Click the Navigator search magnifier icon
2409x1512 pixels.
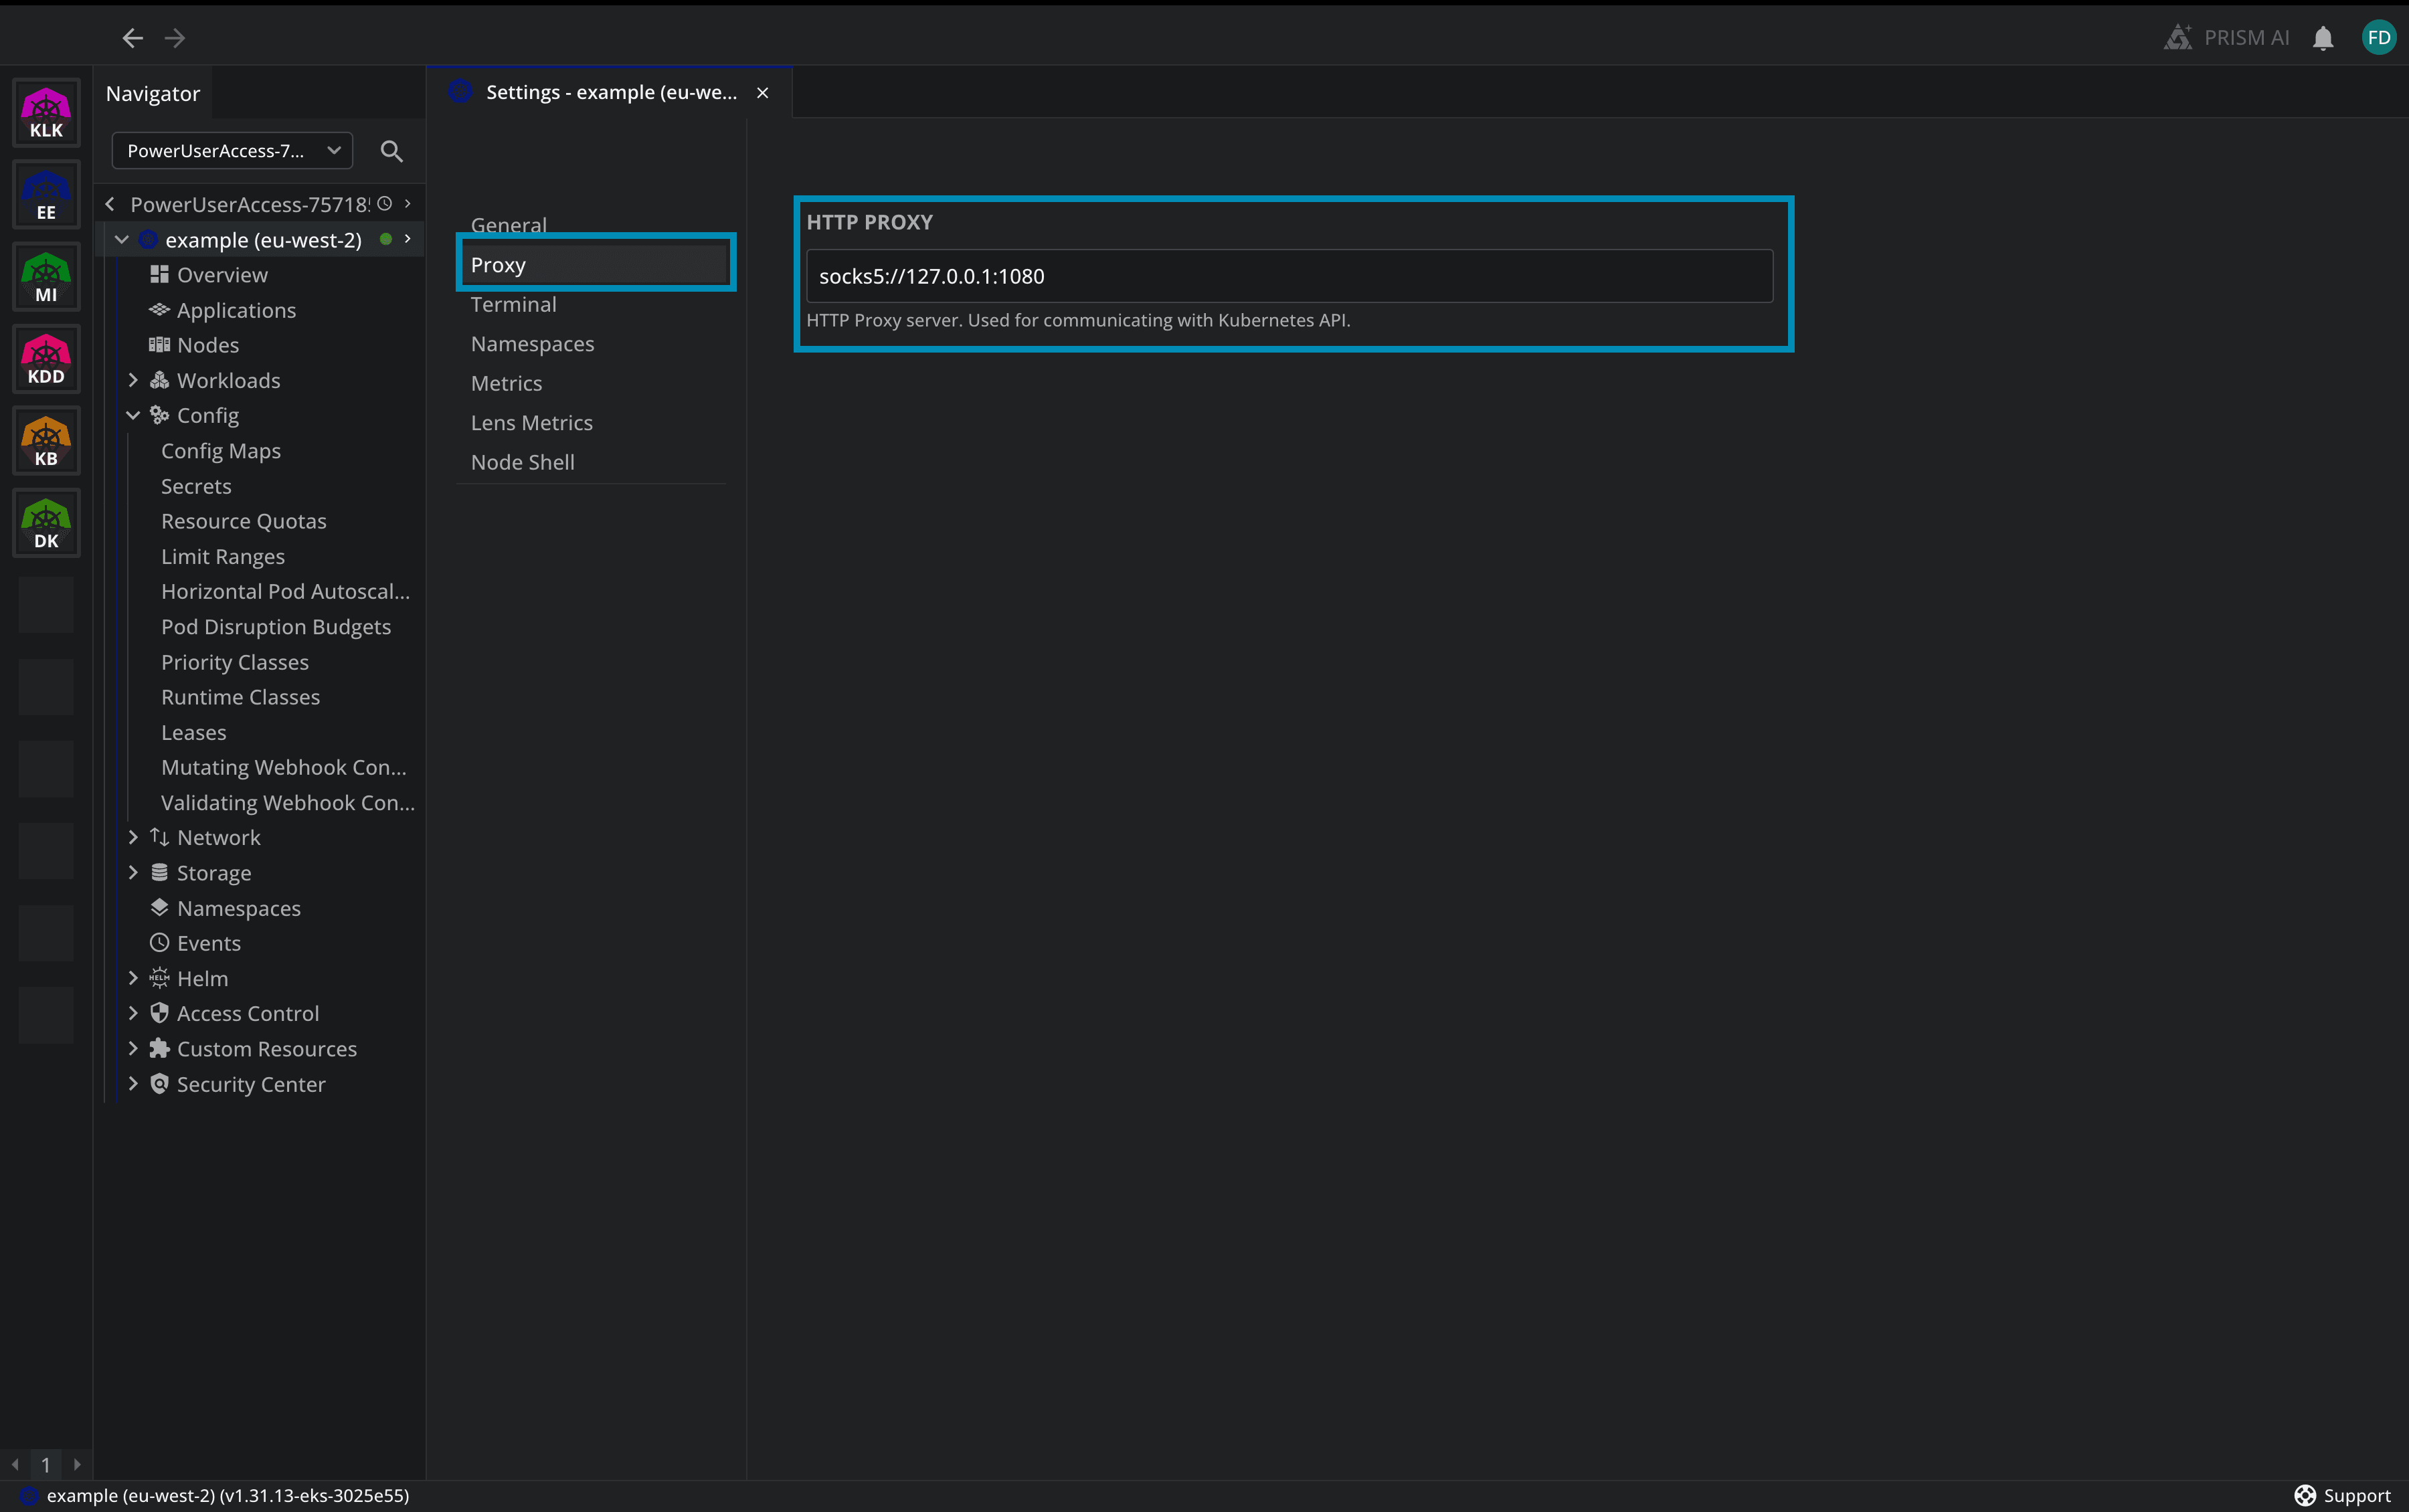(391, 151)
